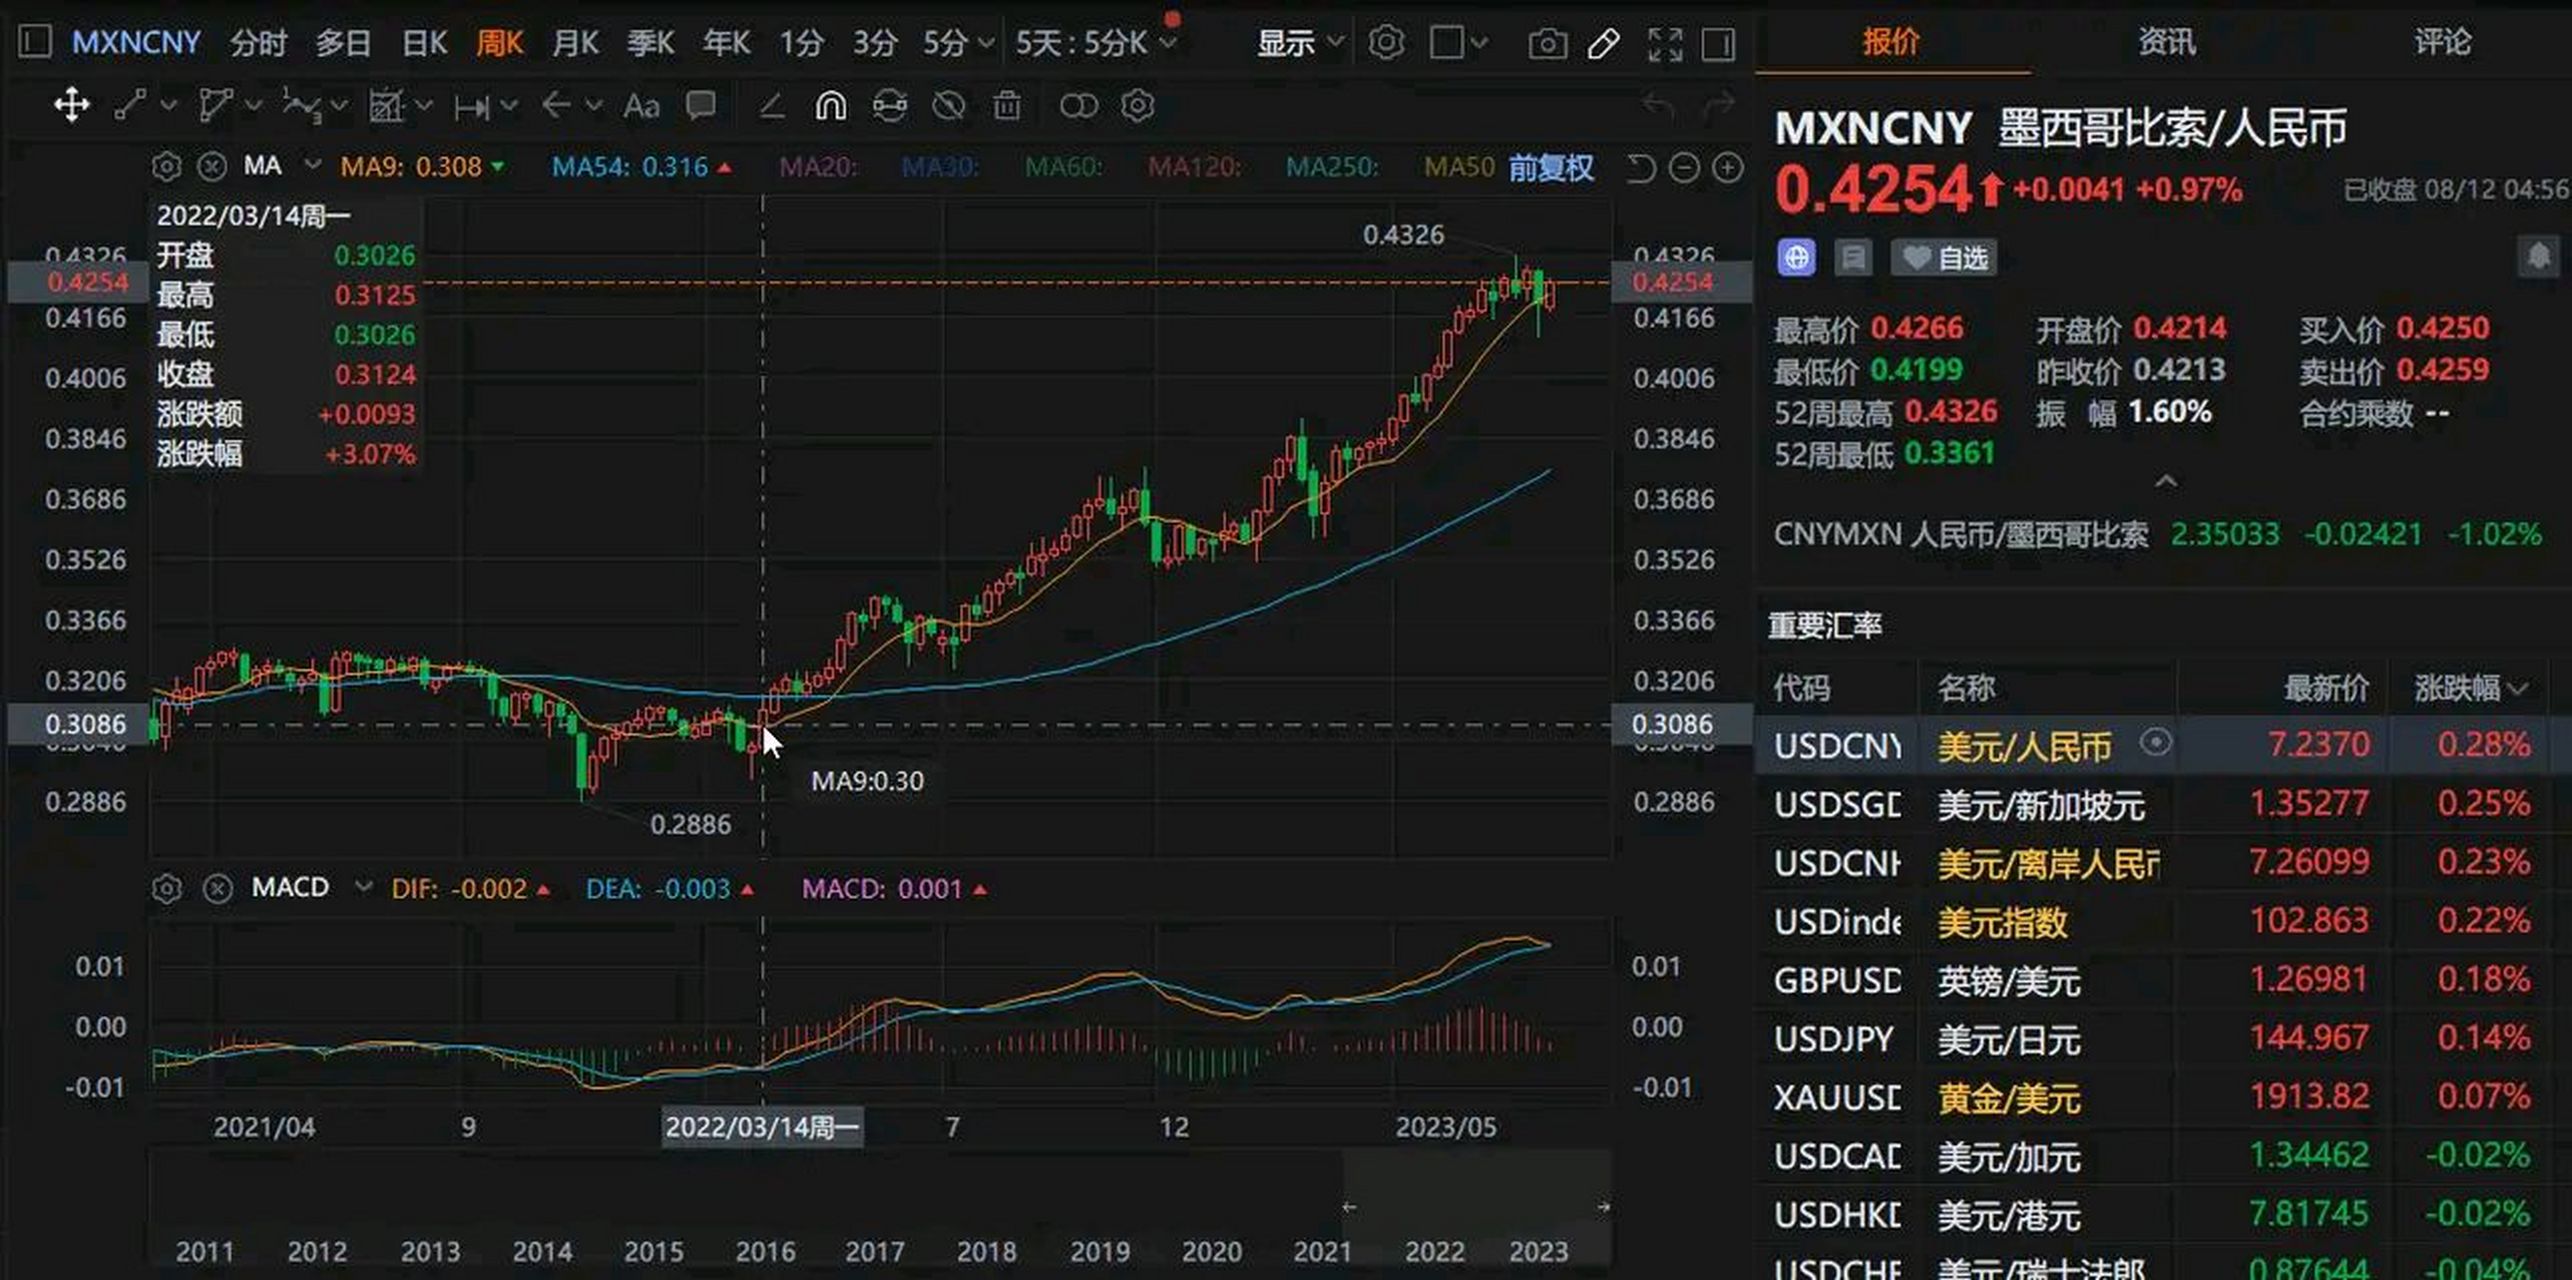Reset chart zoom with the rotate icon

[x=1640, y=168]
